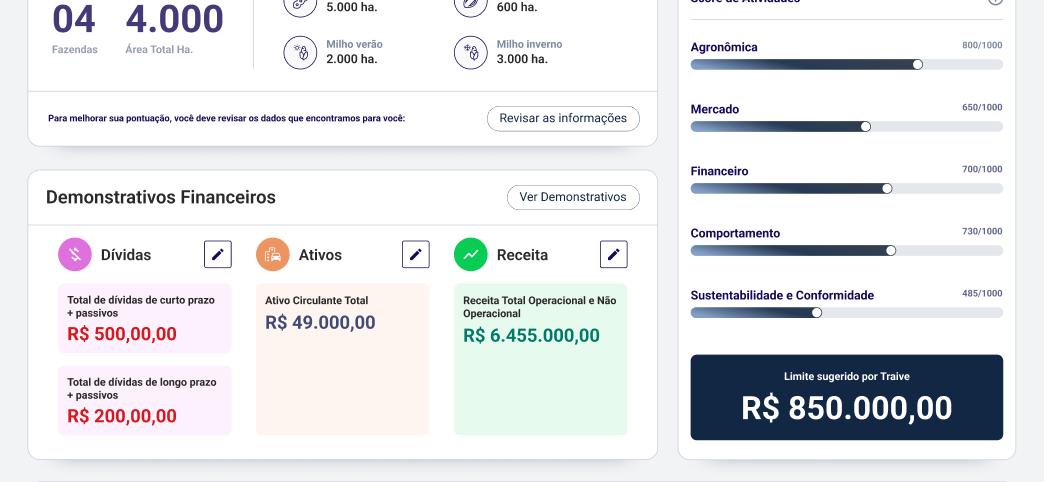Viewport: 1044px width, 482px height.
Task: Click the Milho verão crop icon
Action: [x=300, y=53]
